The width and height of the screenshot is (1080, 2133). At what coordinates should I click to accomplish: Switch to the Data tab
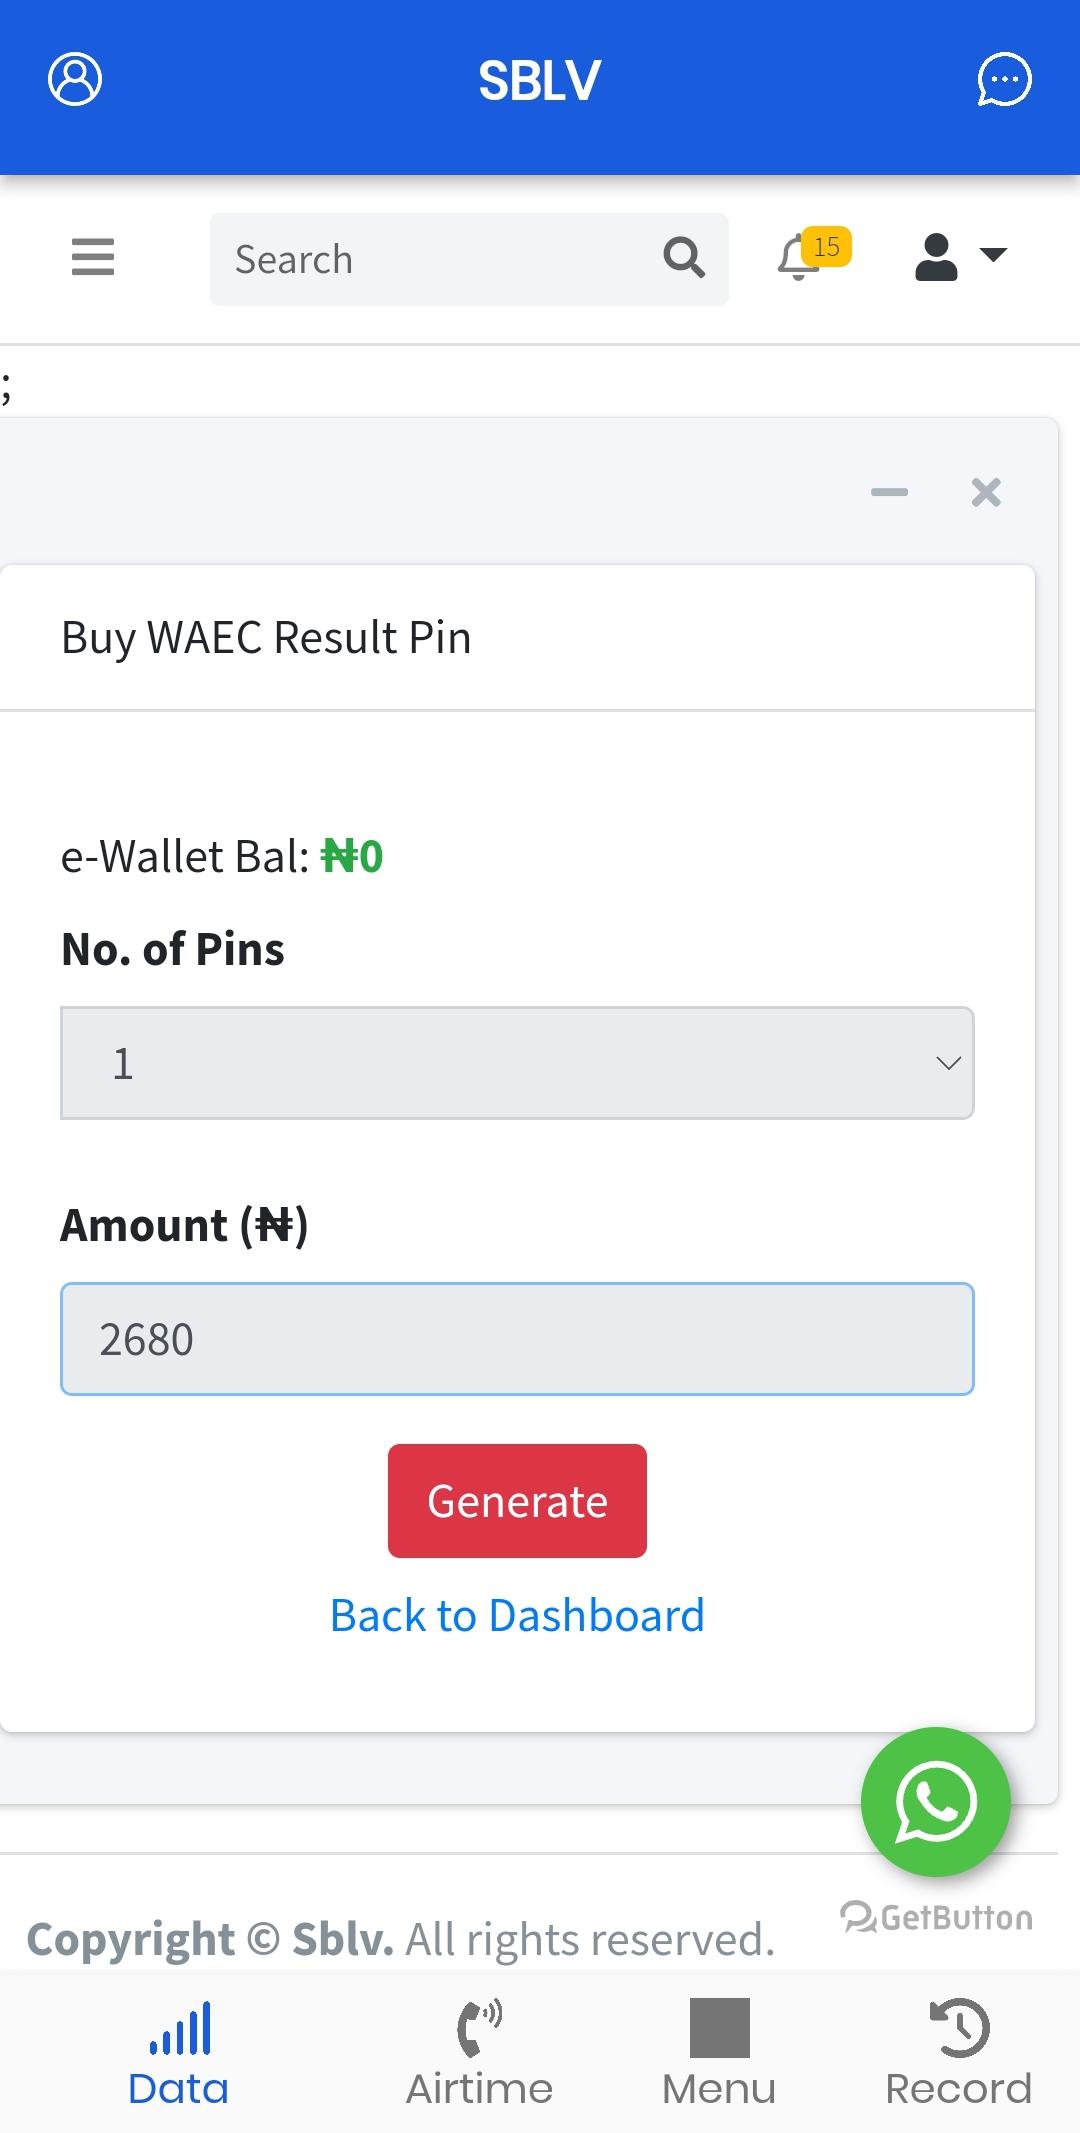click(179, 2053)
